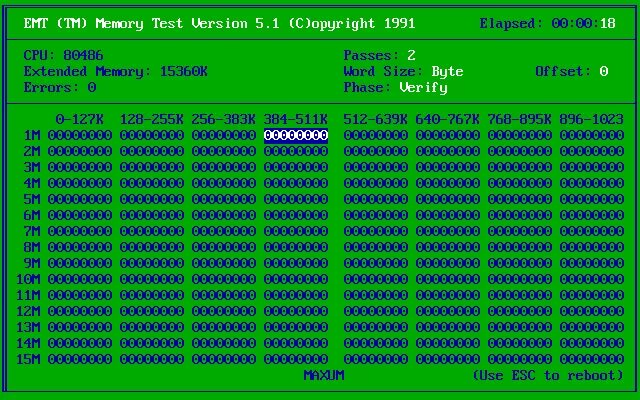Click the 128-255K block in row 3M

coord(152,167)
